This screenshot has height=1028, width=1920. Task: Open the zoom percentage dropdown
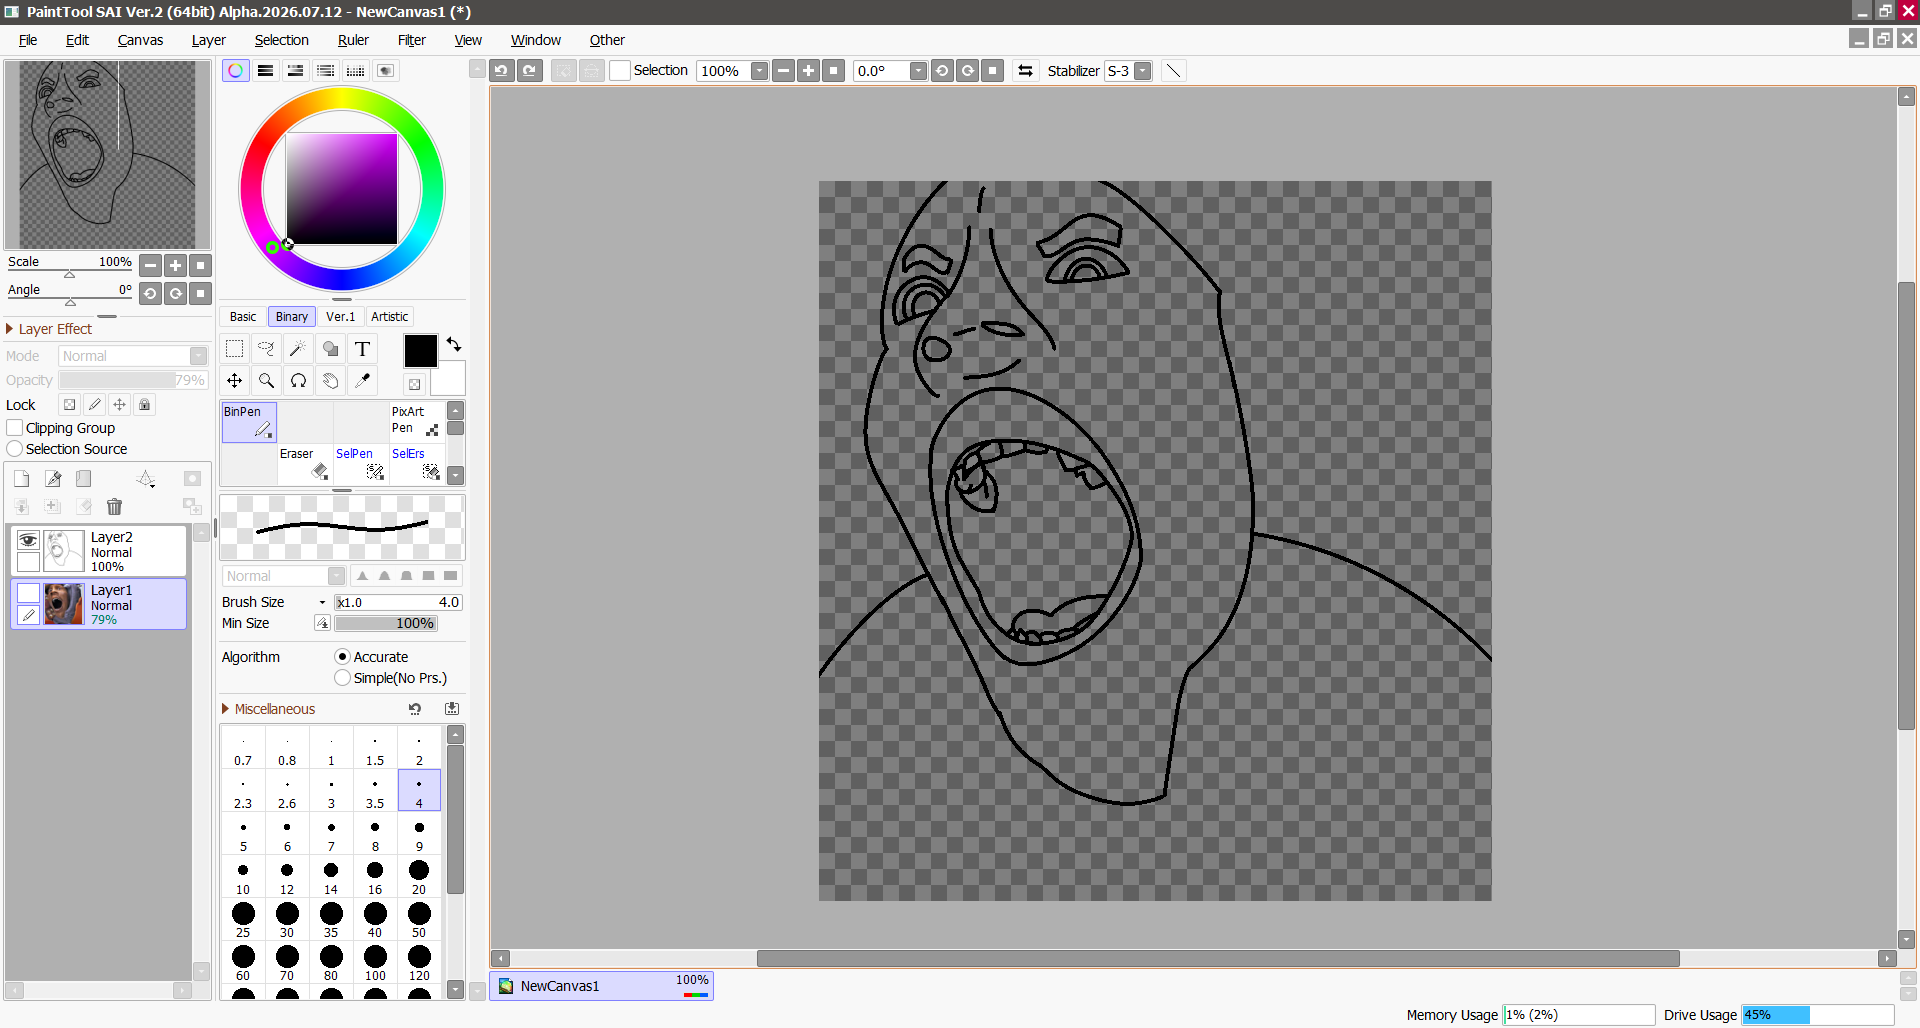coord(760,71)
